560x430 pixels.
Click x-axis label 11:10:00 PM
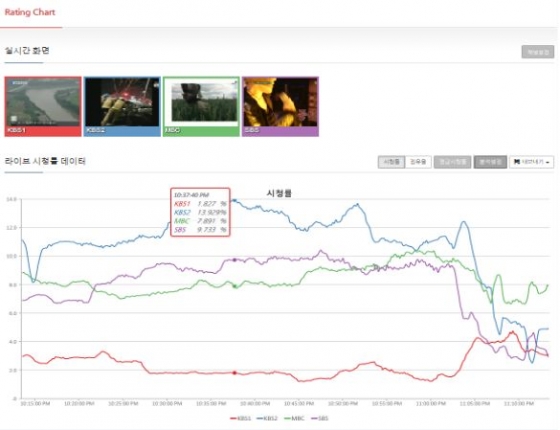[519, 404]
